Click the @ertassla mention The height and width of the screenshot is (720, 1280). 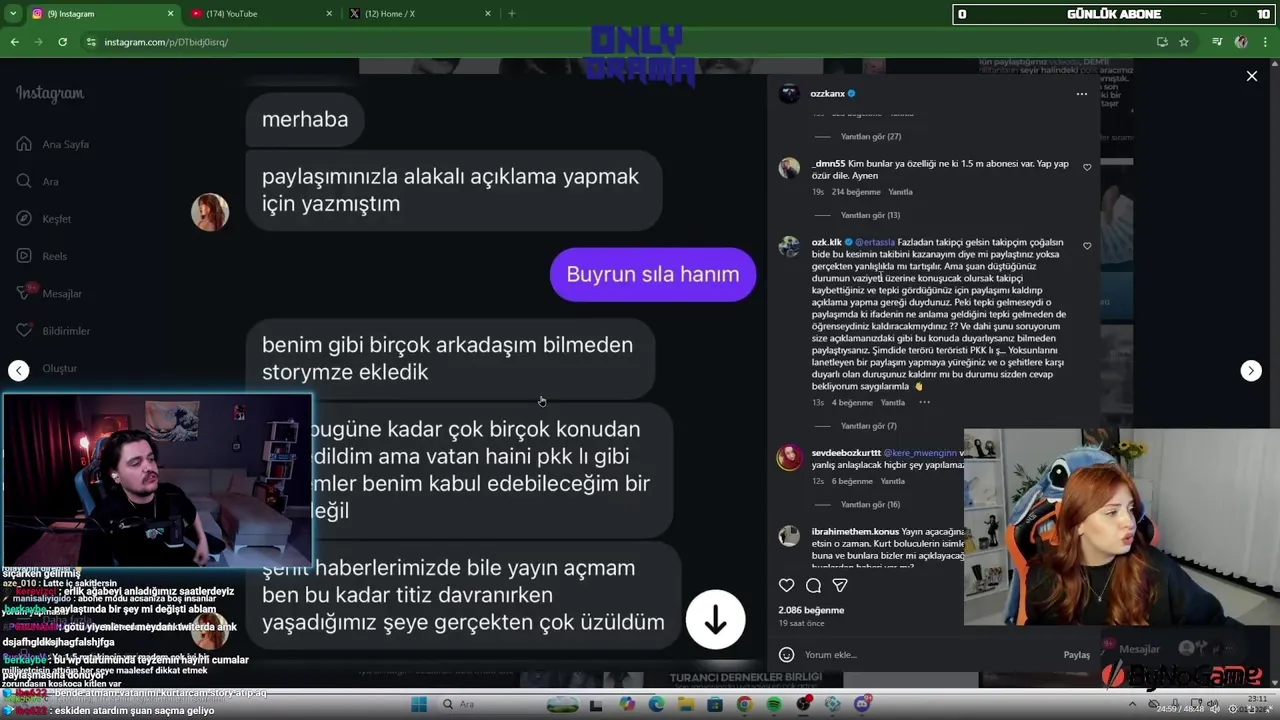[x=875, y=242]
